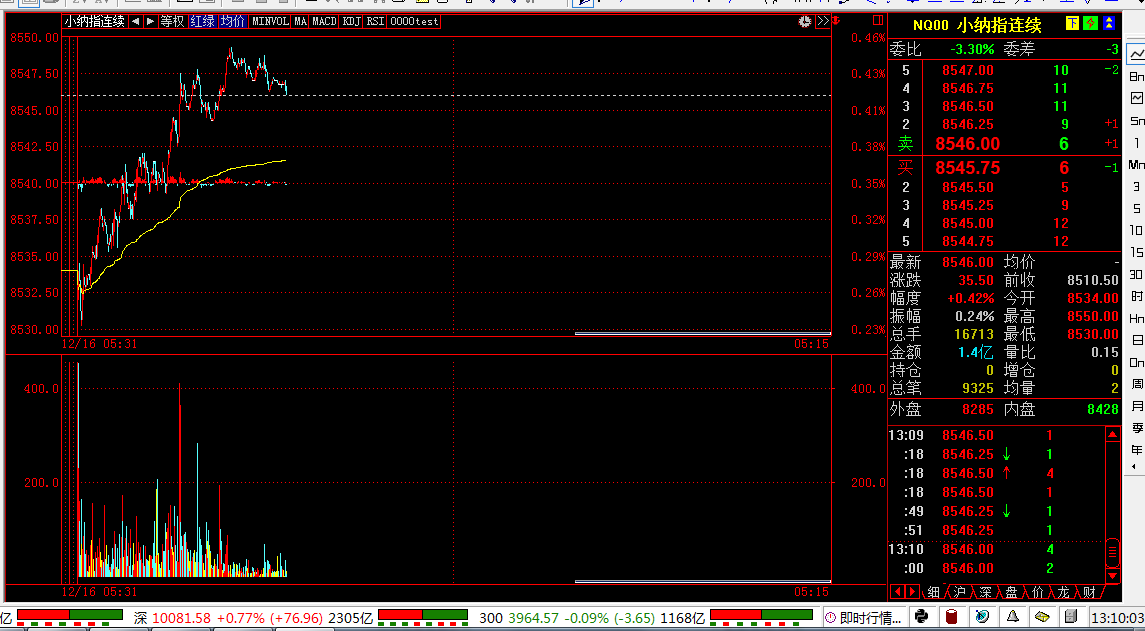The width and height of the screenshot is (1145, 631).
Task: Click the double-chevron expand icon beside gear
Action: pos(823,21)
